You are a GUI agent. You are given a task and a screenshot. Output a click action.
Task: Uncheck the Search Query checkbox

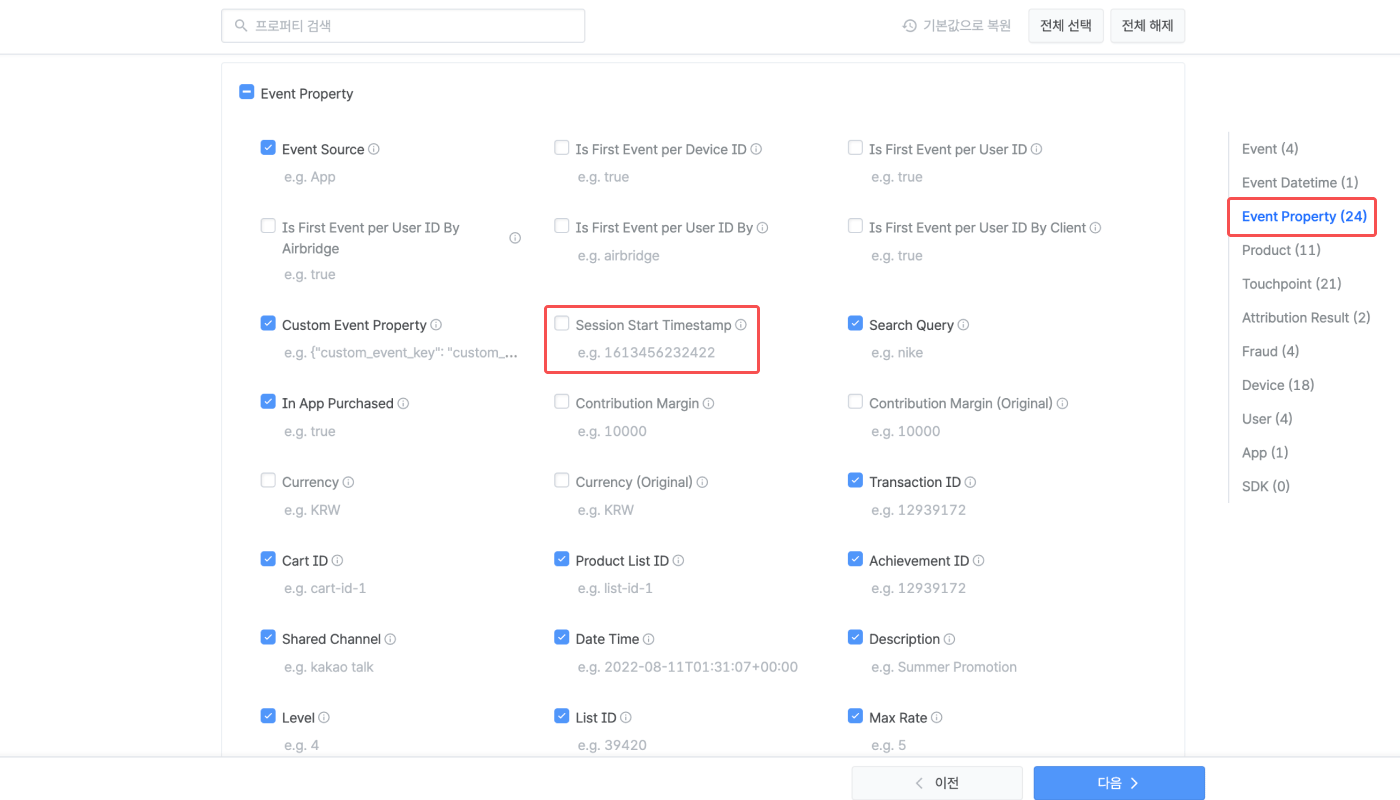click(x=855, y=324)
